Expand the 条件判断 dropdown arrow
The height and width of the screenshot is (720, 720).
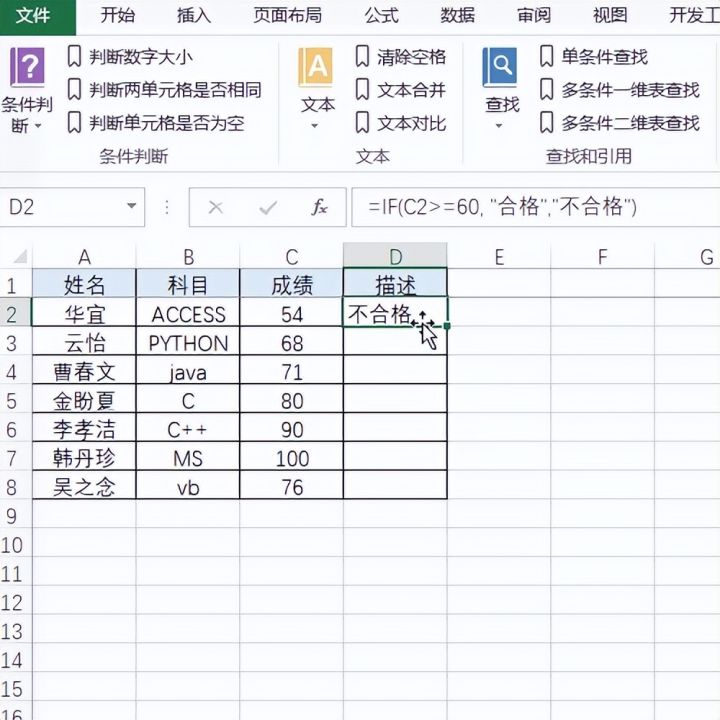[x=38, y=125]
